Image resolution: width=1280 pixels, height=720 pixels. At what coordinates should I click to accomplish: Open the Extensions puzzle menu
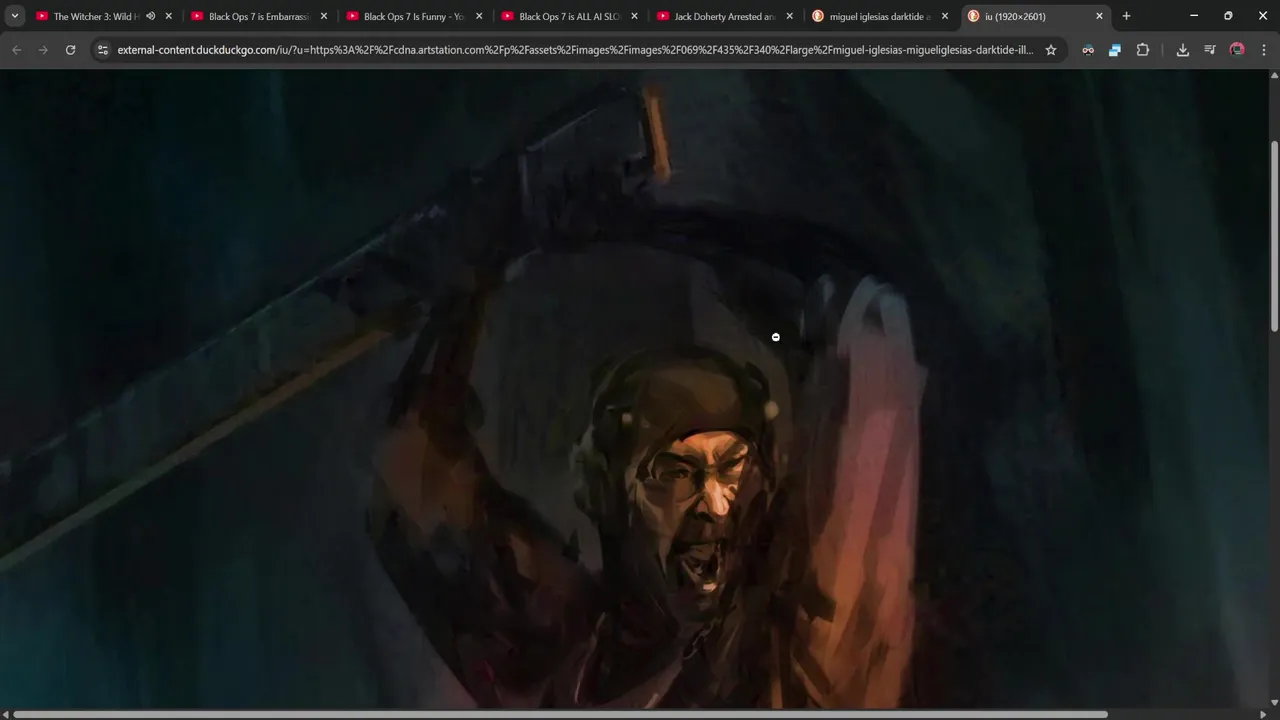1143,50
